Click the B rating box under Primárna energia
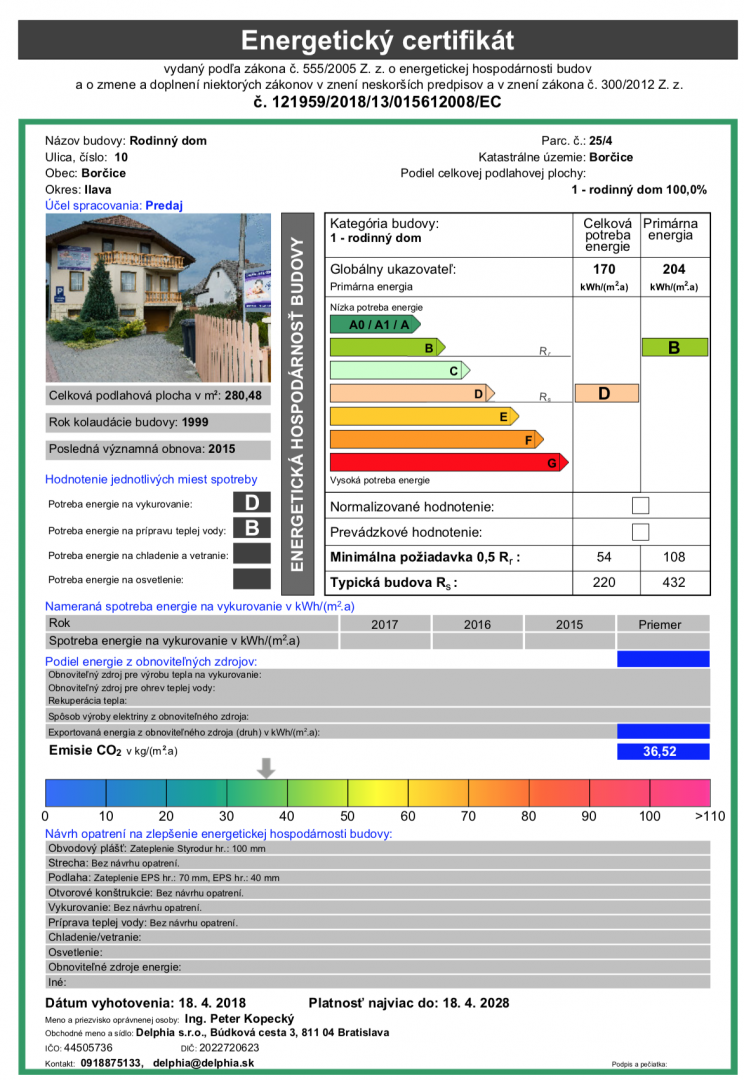Viewport: 744px width, 1080px height. click(x=674, y=347)
